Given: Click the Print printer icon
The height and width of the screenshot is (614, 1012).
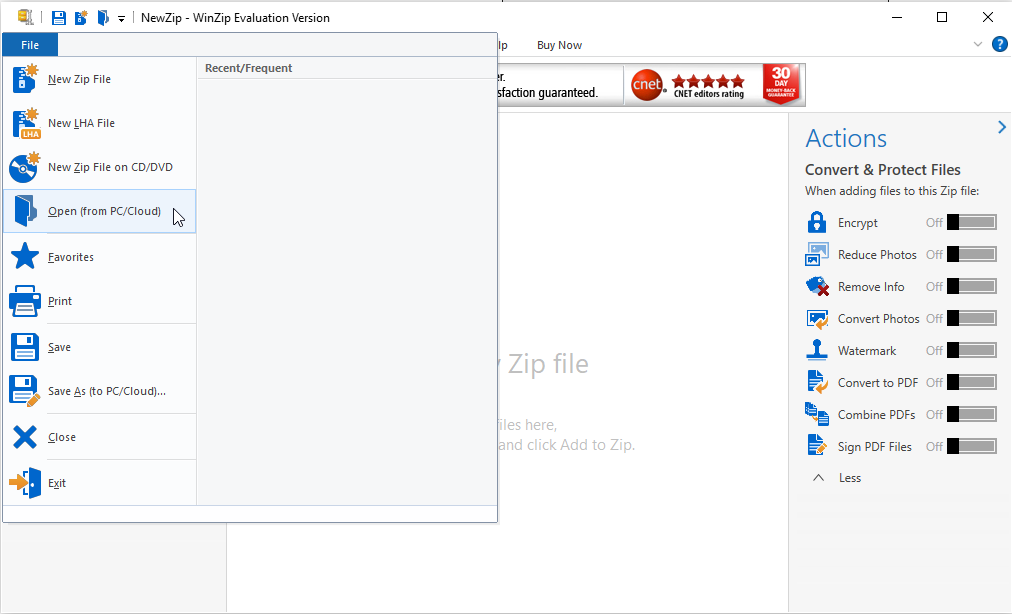Looking at the screenshot, I should coord(25,301).
